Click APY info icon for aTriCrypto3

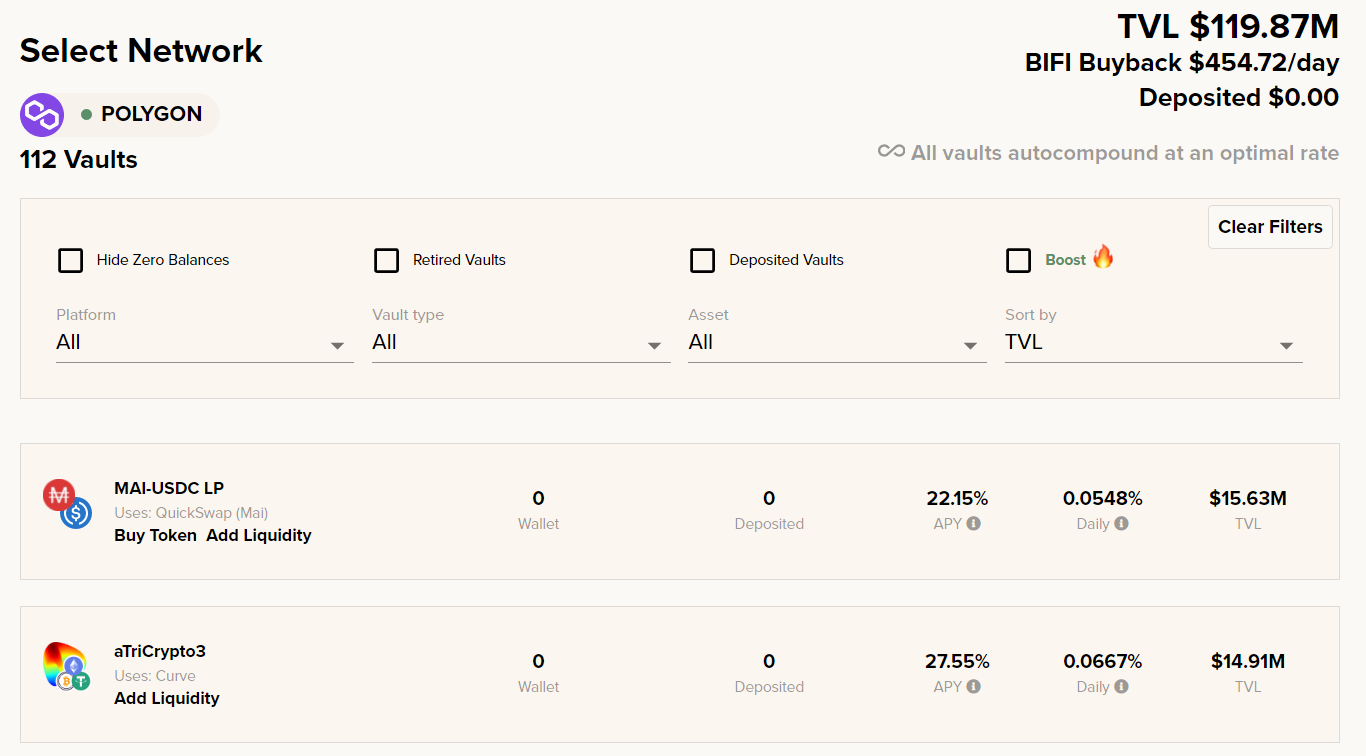click(x=974, y=686)
